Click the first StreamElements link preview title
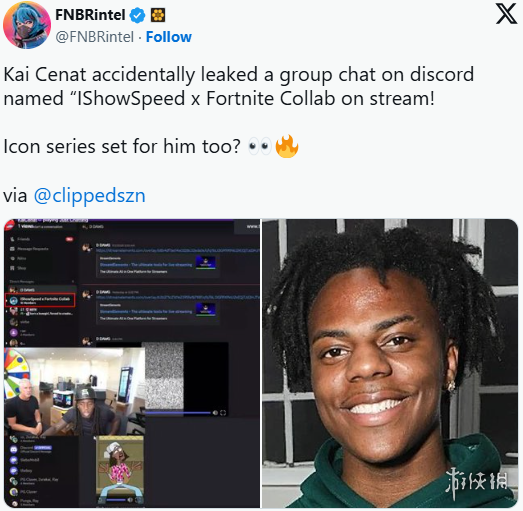 146,265
